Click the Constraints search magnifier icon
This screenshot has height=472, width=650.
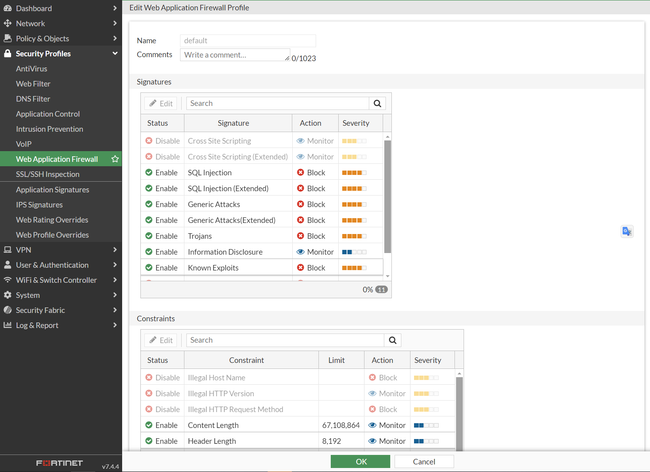tap(393, 340)
